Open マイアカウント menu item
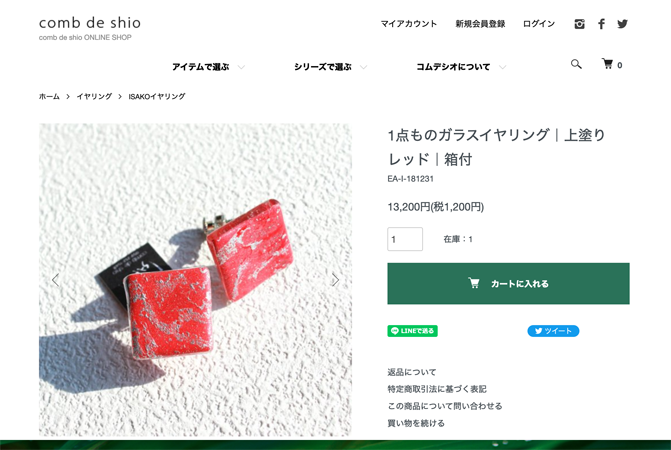The height and width of the screenshot is (450, 671). (409, 24)
